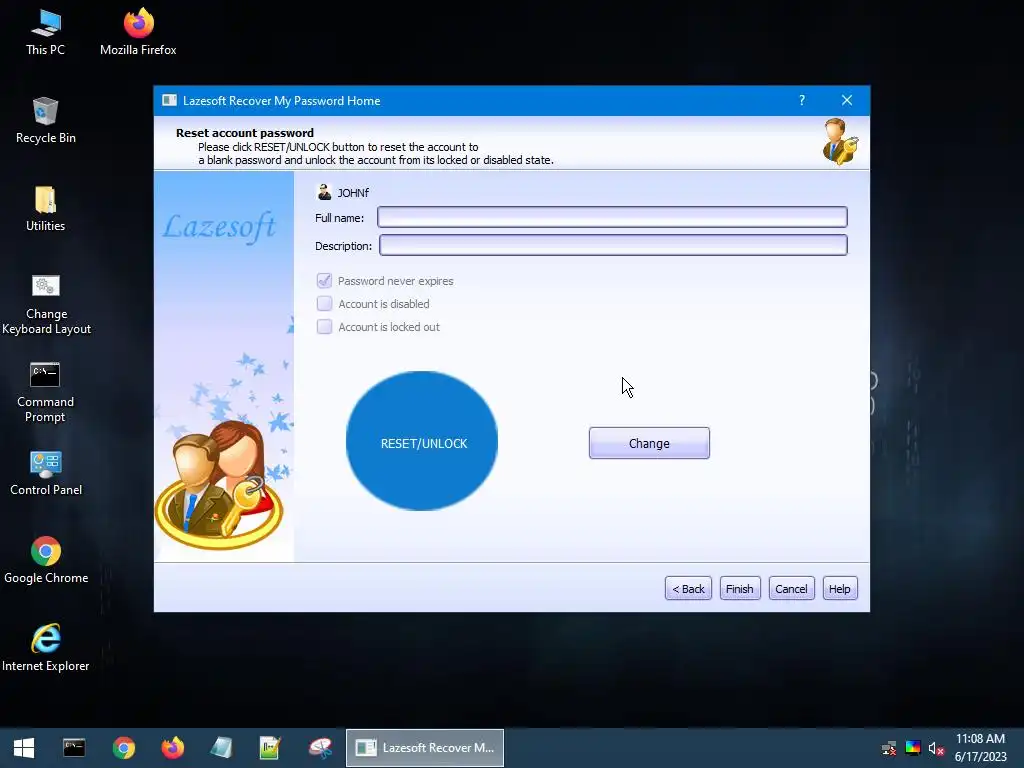1024x768 pixels.
Task: Open the green notepad taskbar icon
Action: click(270, 748)
